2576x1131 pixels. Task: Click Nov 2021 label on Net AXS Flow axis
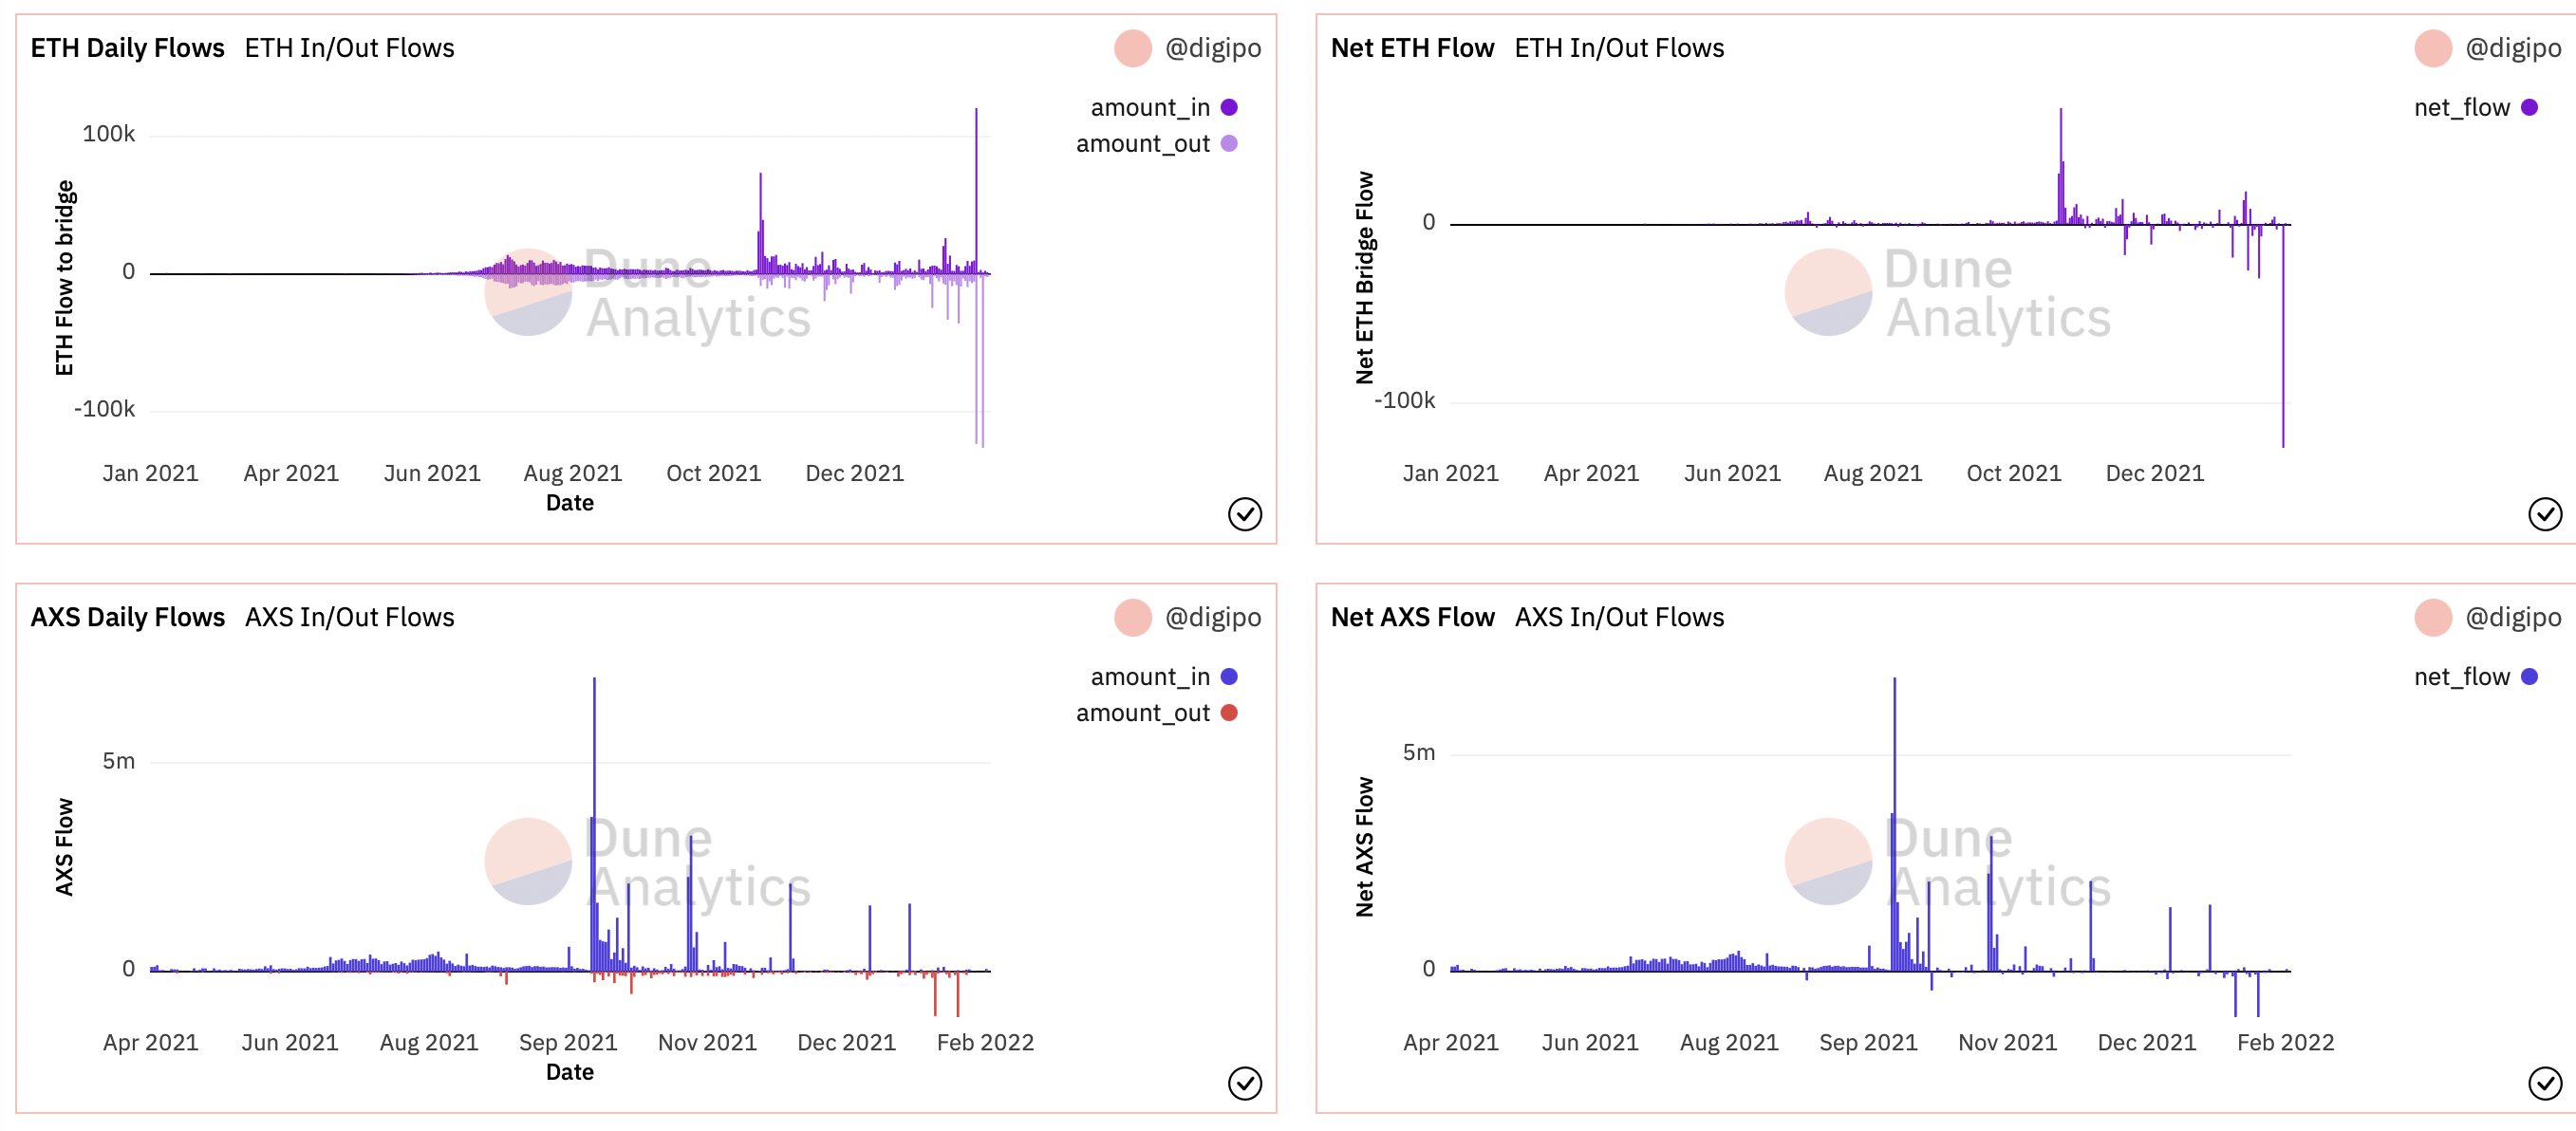pos(2007,1042)
